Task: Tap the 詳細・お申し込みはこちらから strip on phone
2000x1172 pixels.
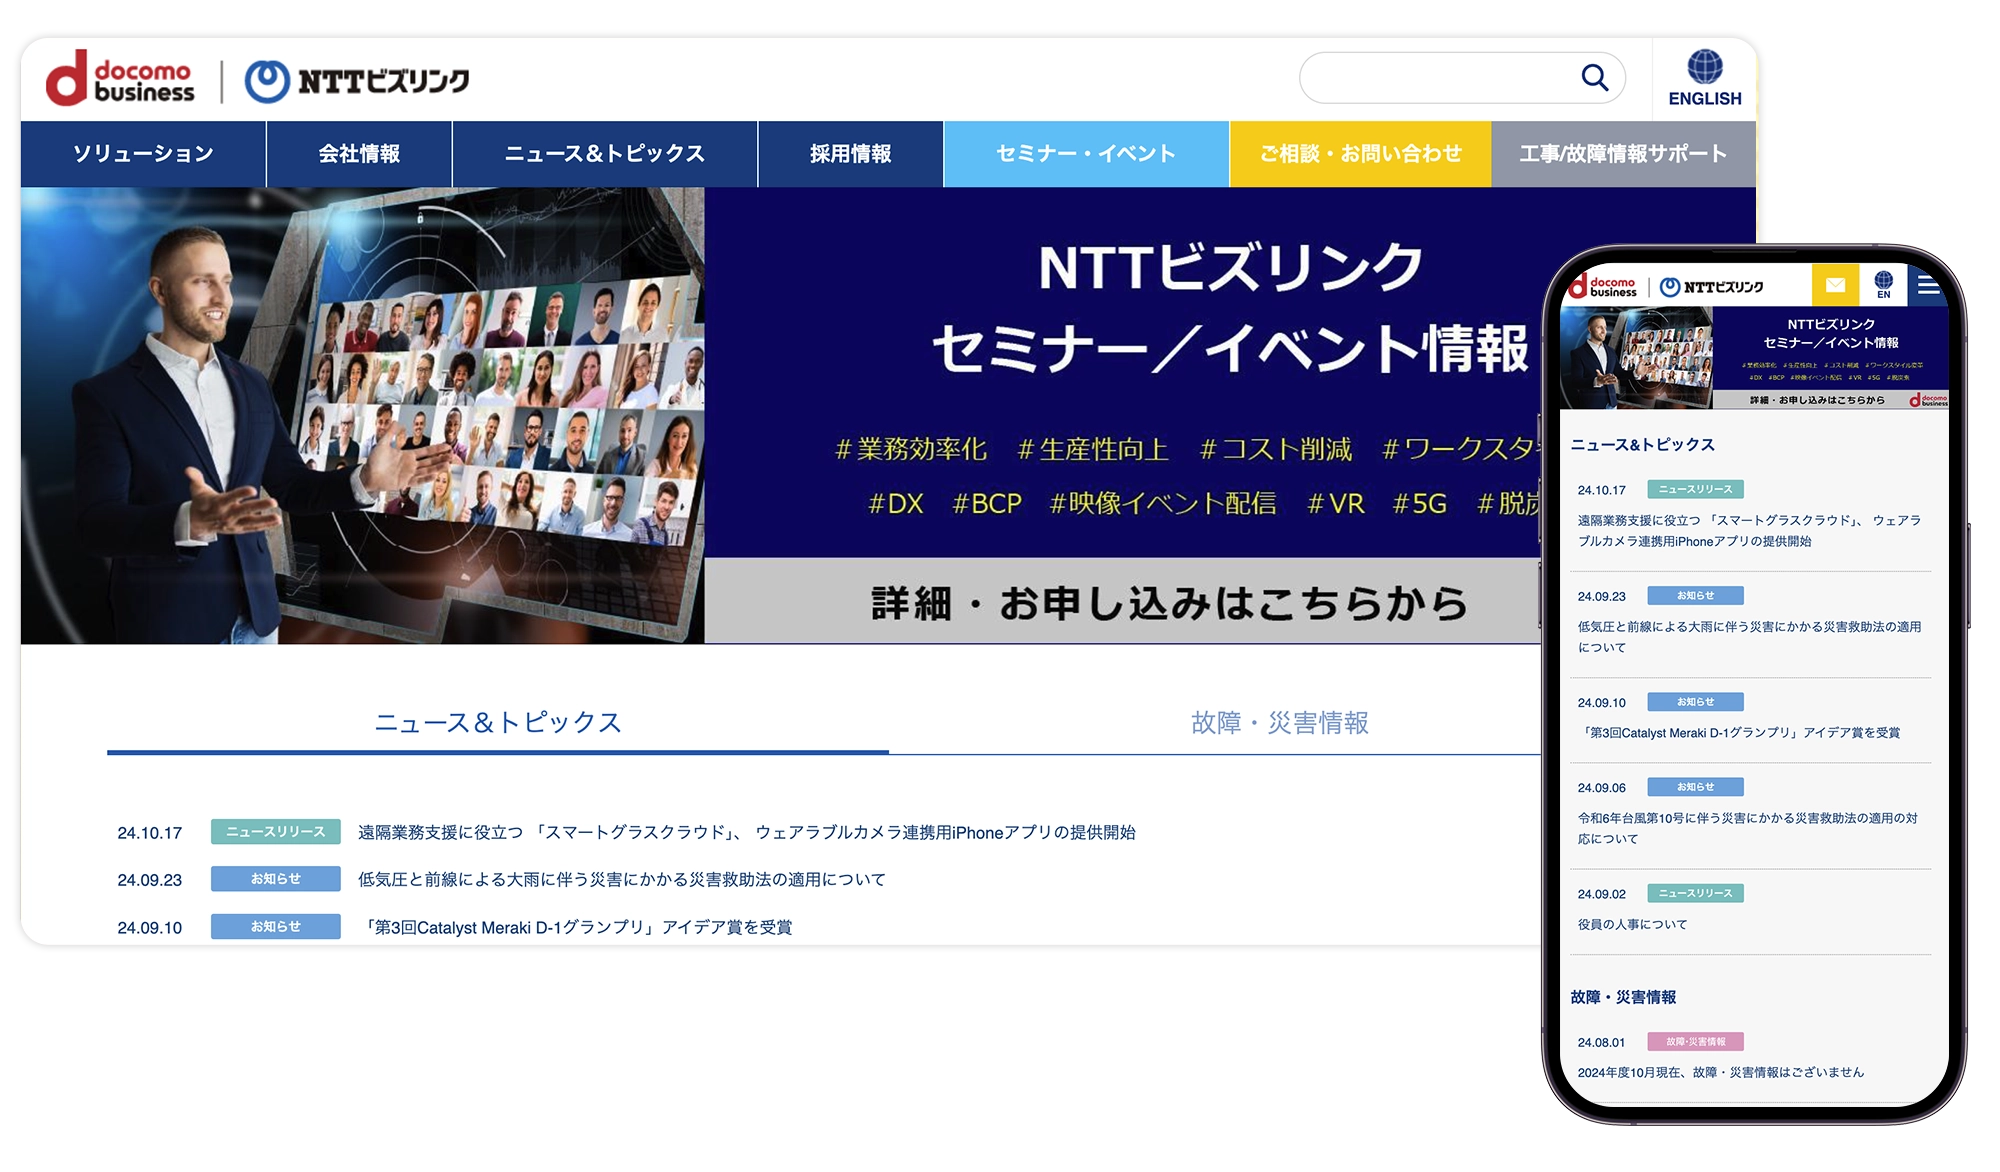Action: tap(1816, 400)
